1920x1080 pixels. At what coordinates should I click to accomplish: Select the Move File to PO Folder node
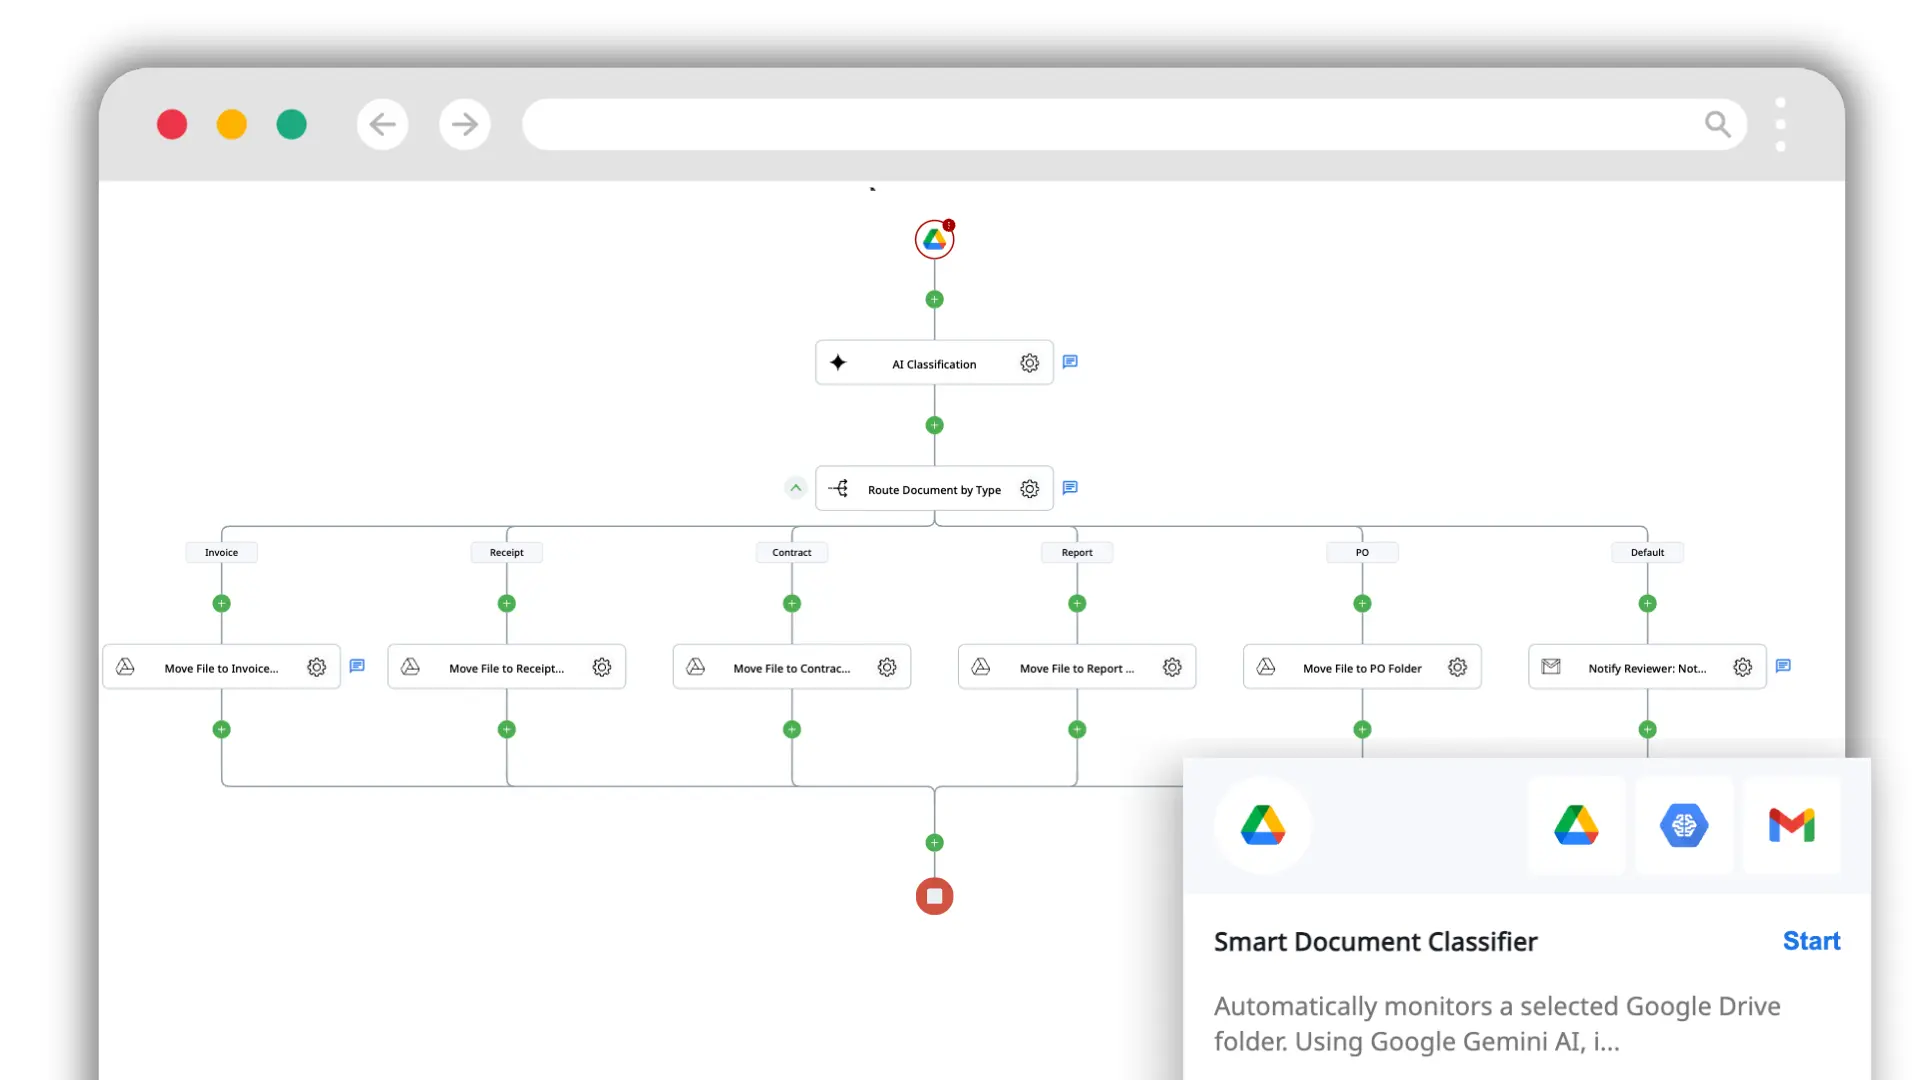pyautogui.click(x=1362, y=667)
